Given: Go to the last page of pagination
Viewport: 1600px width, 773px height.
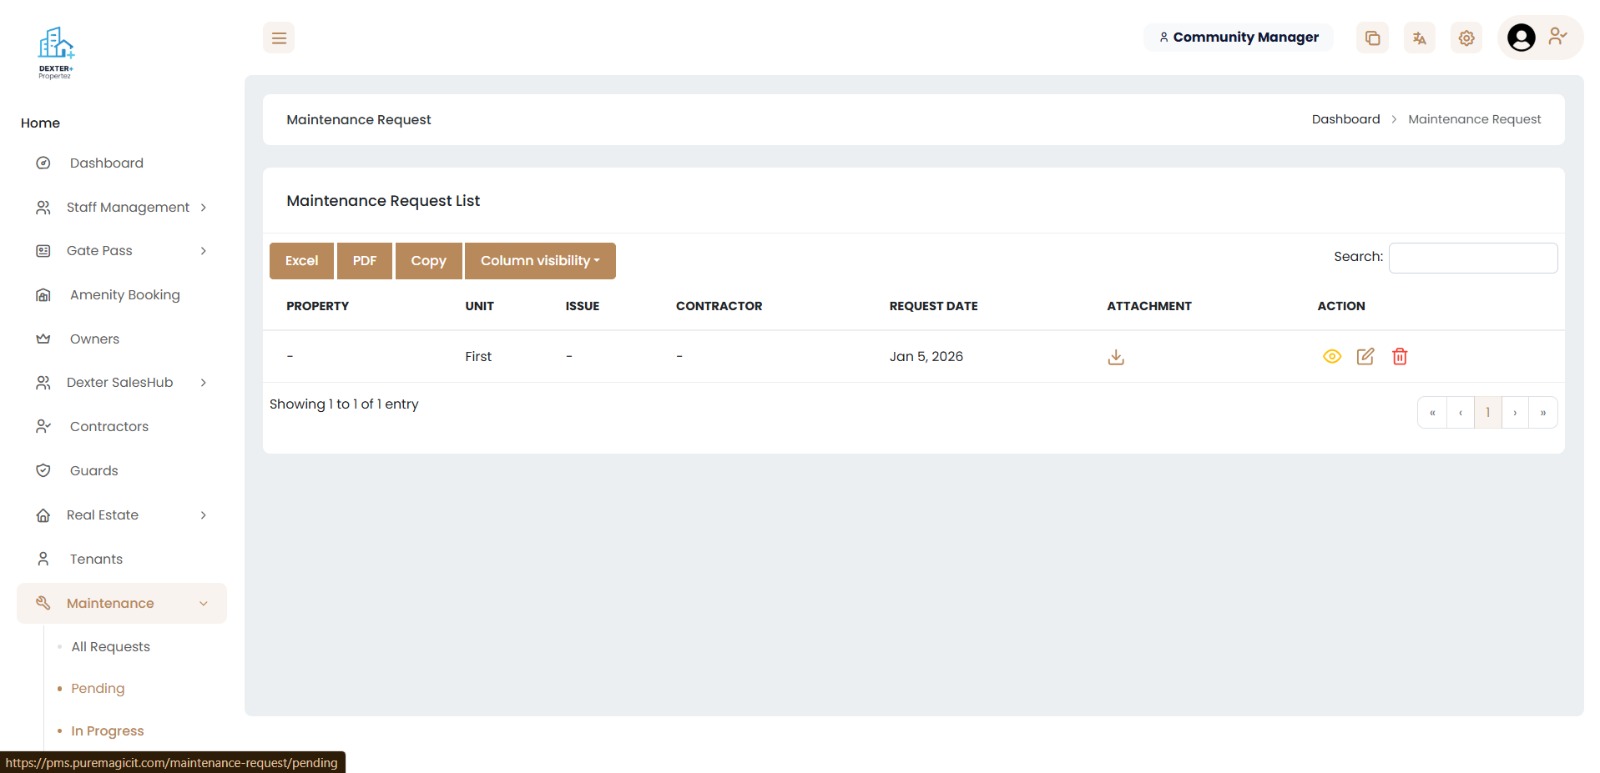Looking at the screenshot, I should click(x=1543, y=413).
